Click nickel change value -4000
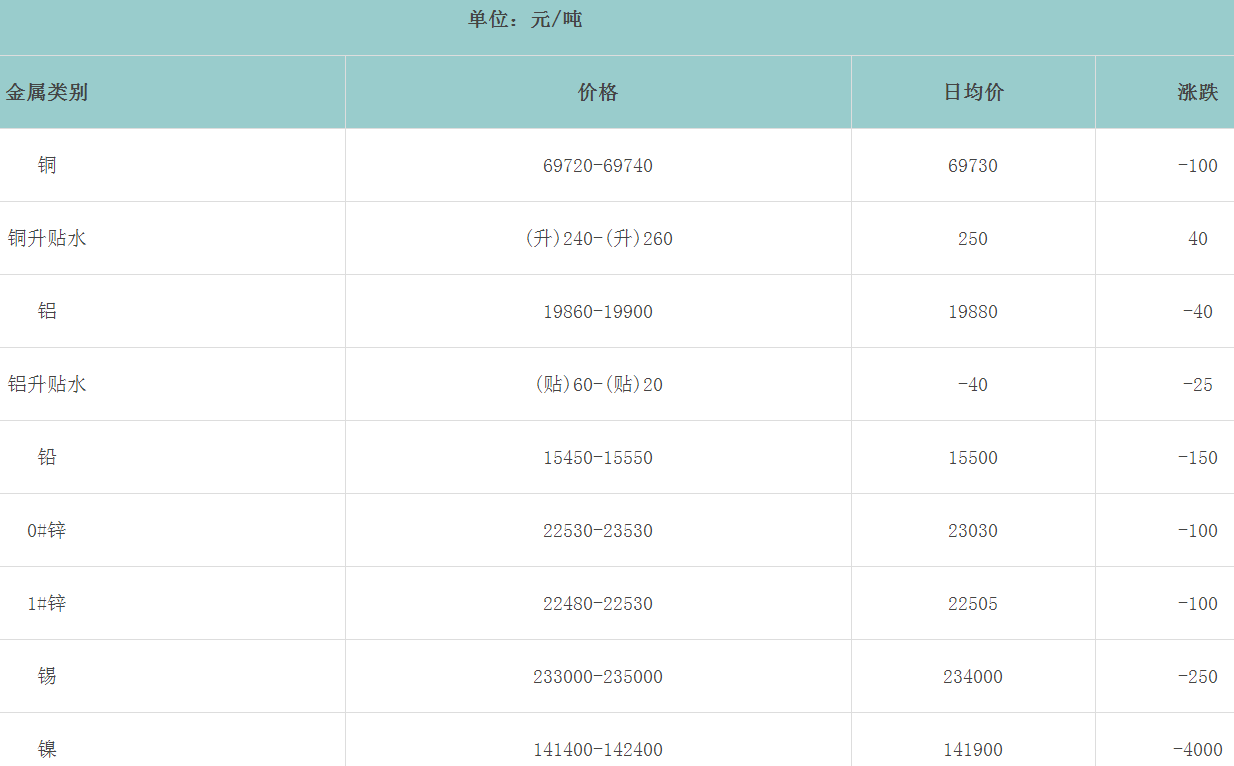Image resolution: width=1234 pixels, height=766 pixels. (1197, 750)
